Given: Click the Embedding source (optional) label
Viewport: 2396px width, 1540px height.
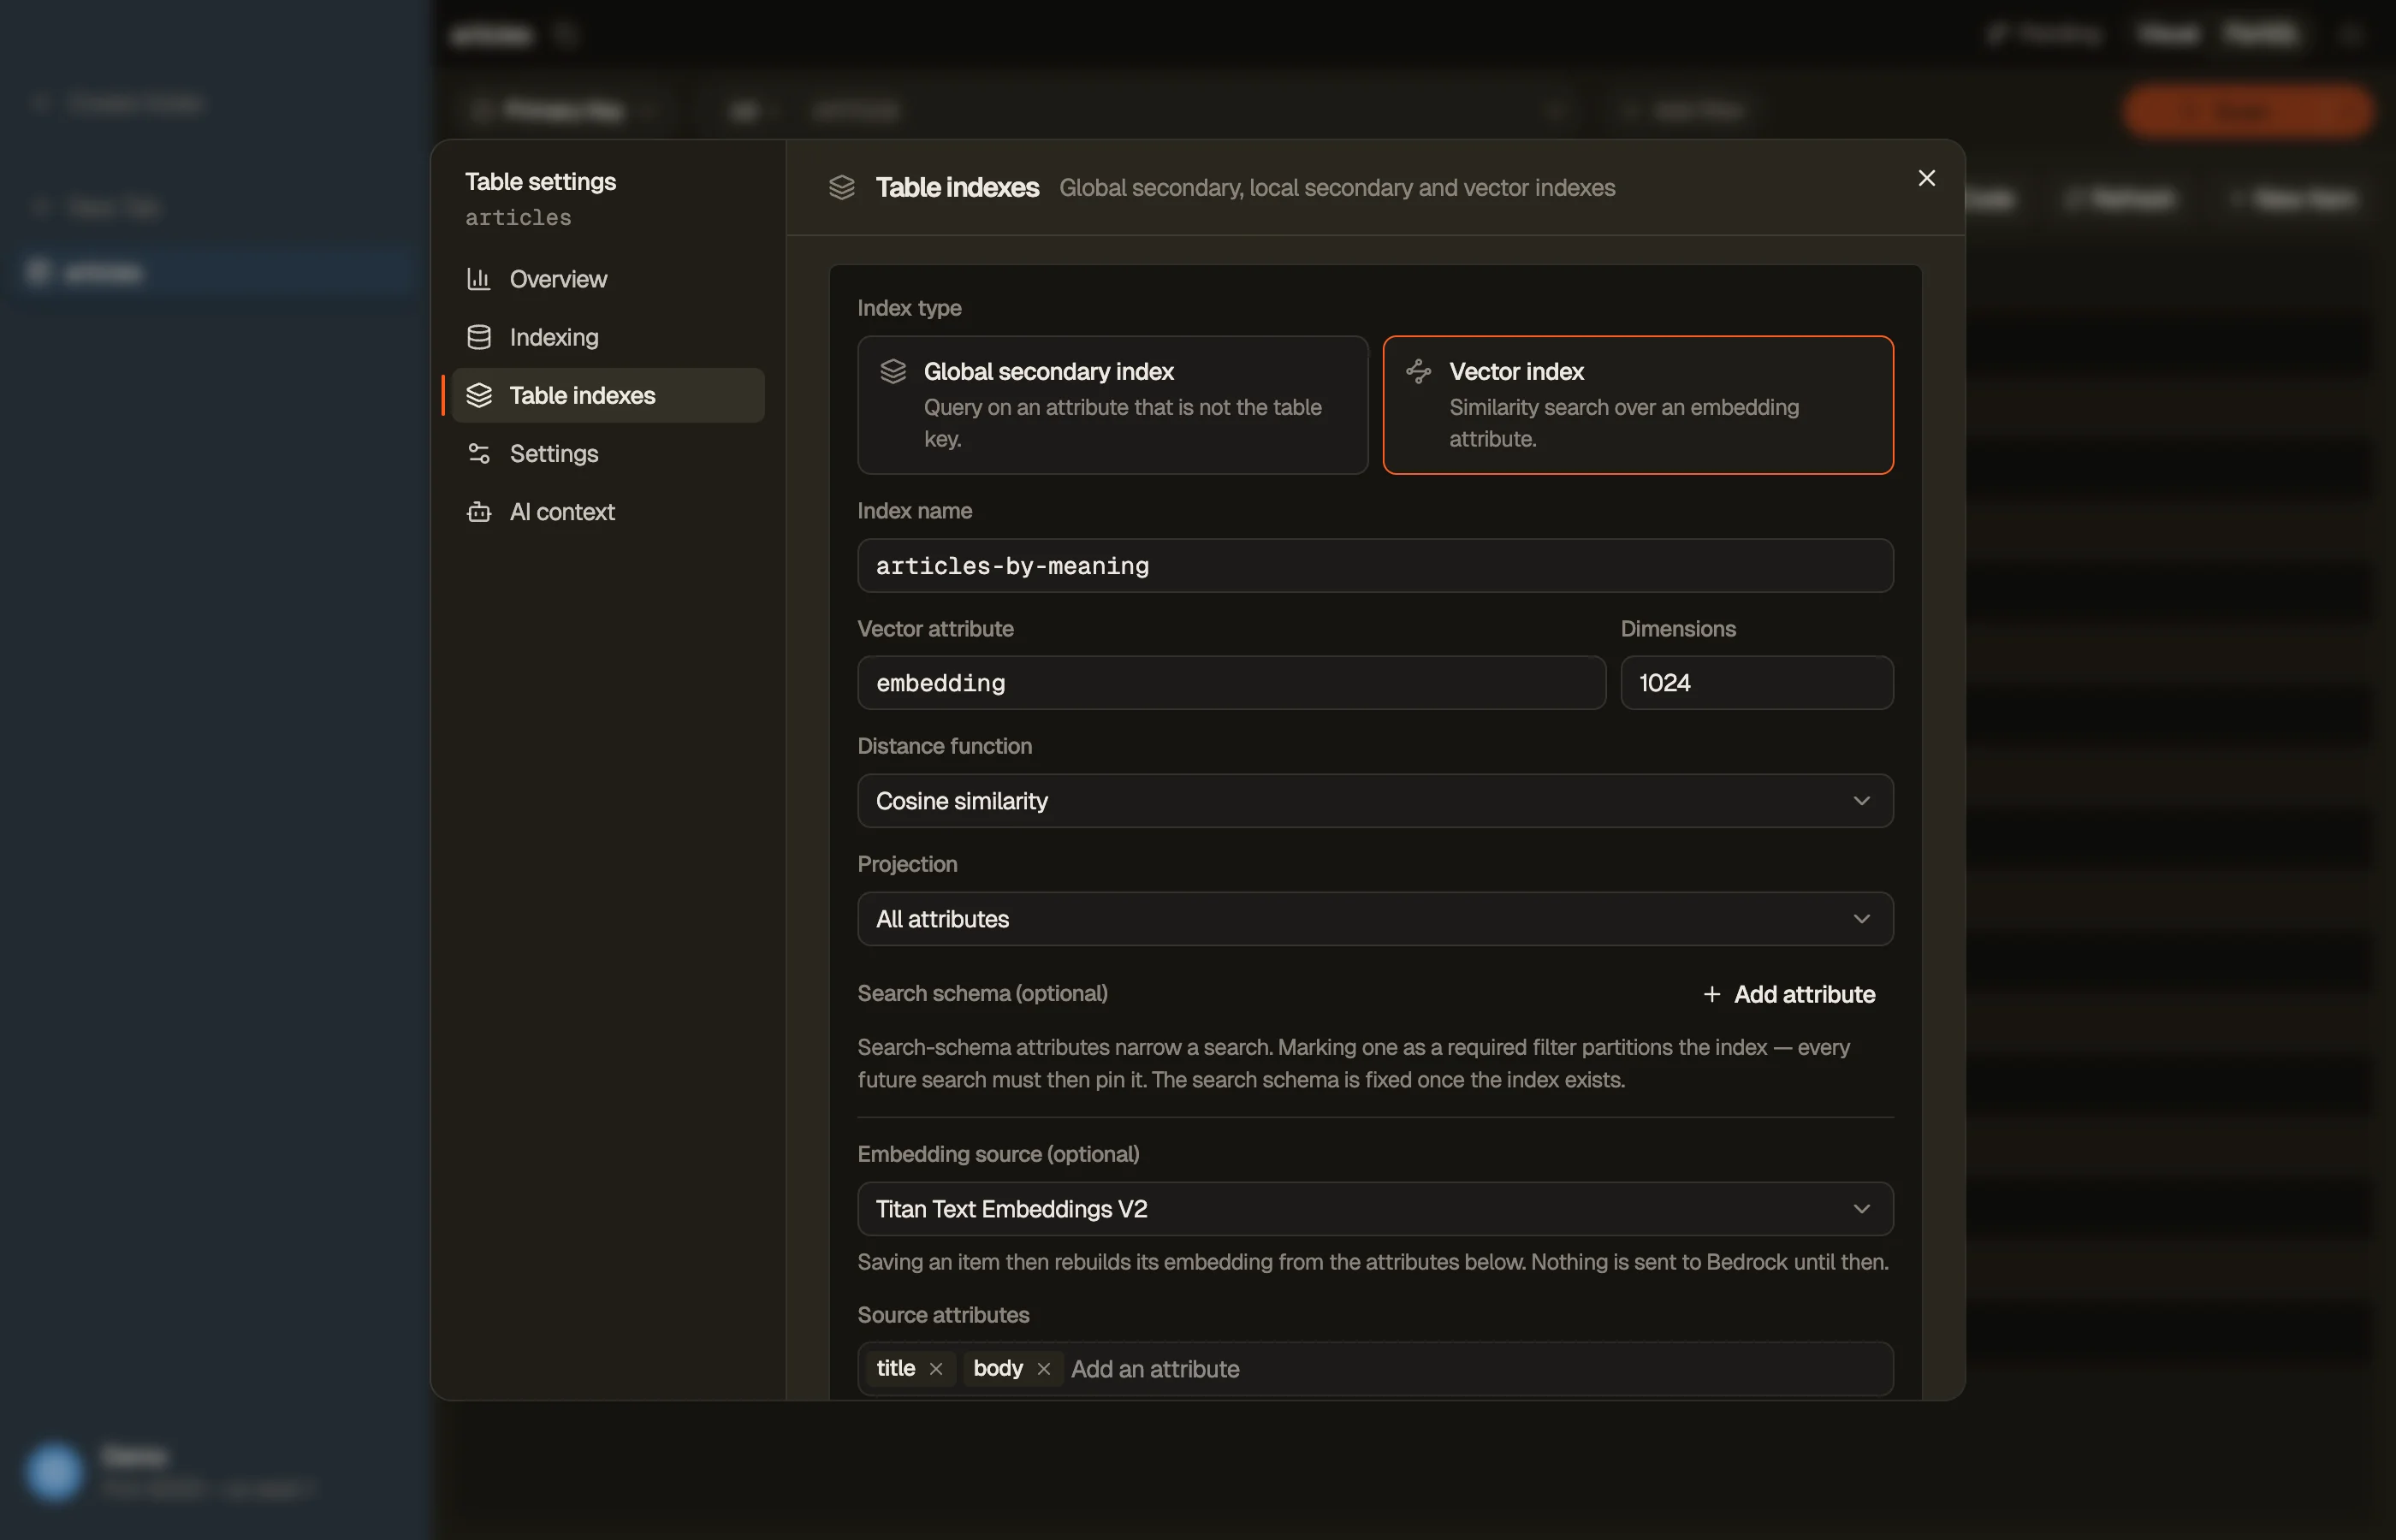Looking at the screenshot, I should (998, 1154).
